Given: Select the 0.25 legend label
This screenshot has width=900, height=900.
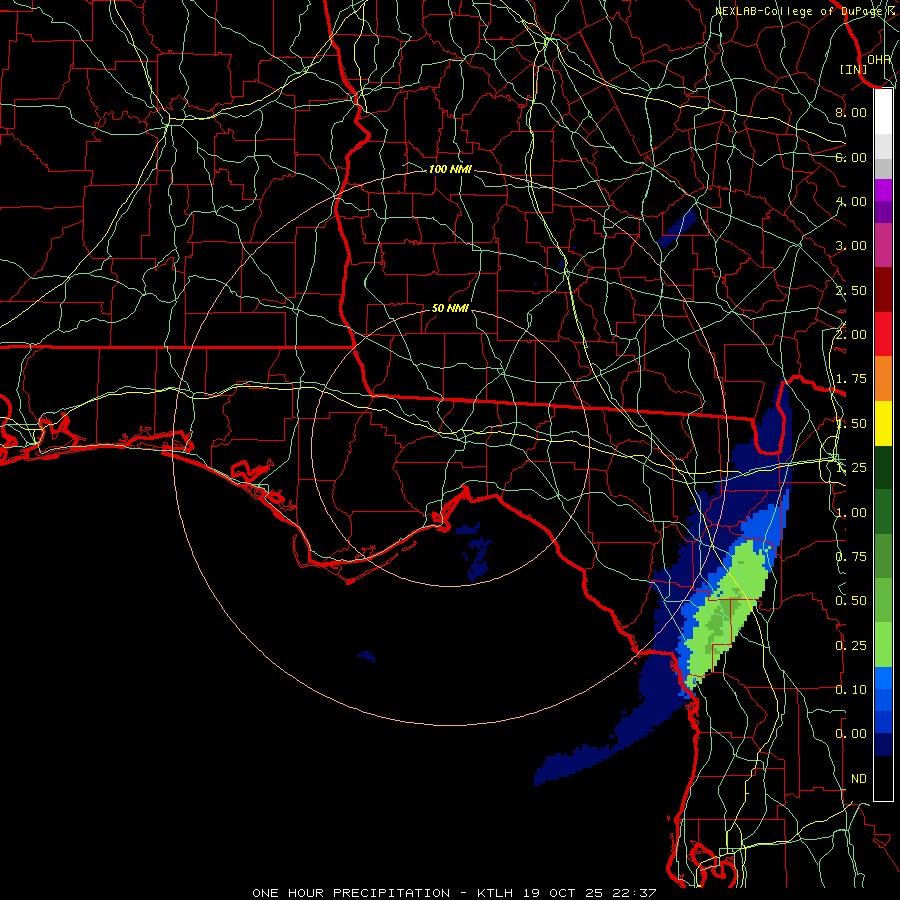Looking at the screenshot, I should pyautogui.click(x=851, y=646).
